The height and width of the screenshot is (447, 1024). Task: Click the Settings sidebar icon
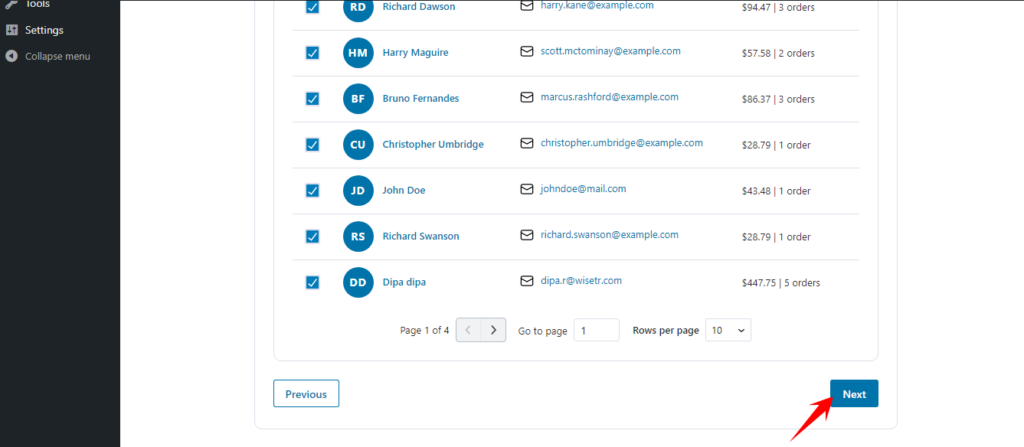pos(11,30)
